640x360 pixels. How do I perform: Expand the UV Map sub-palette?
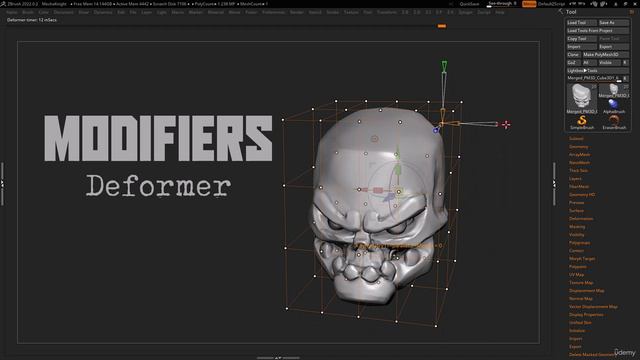577,275
